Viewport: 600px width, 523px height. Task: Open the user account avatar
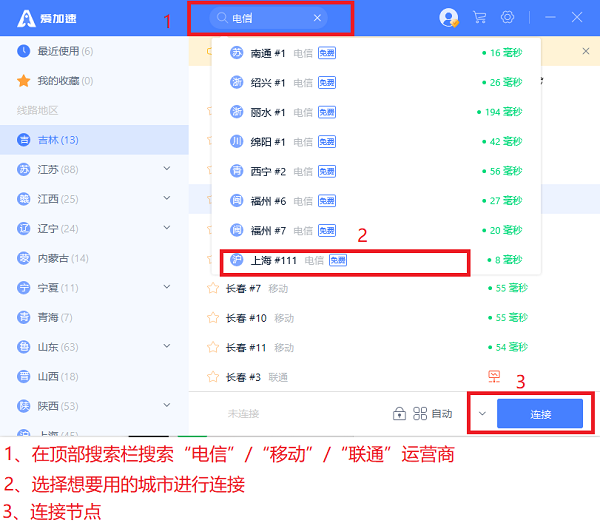click(448, 18)
